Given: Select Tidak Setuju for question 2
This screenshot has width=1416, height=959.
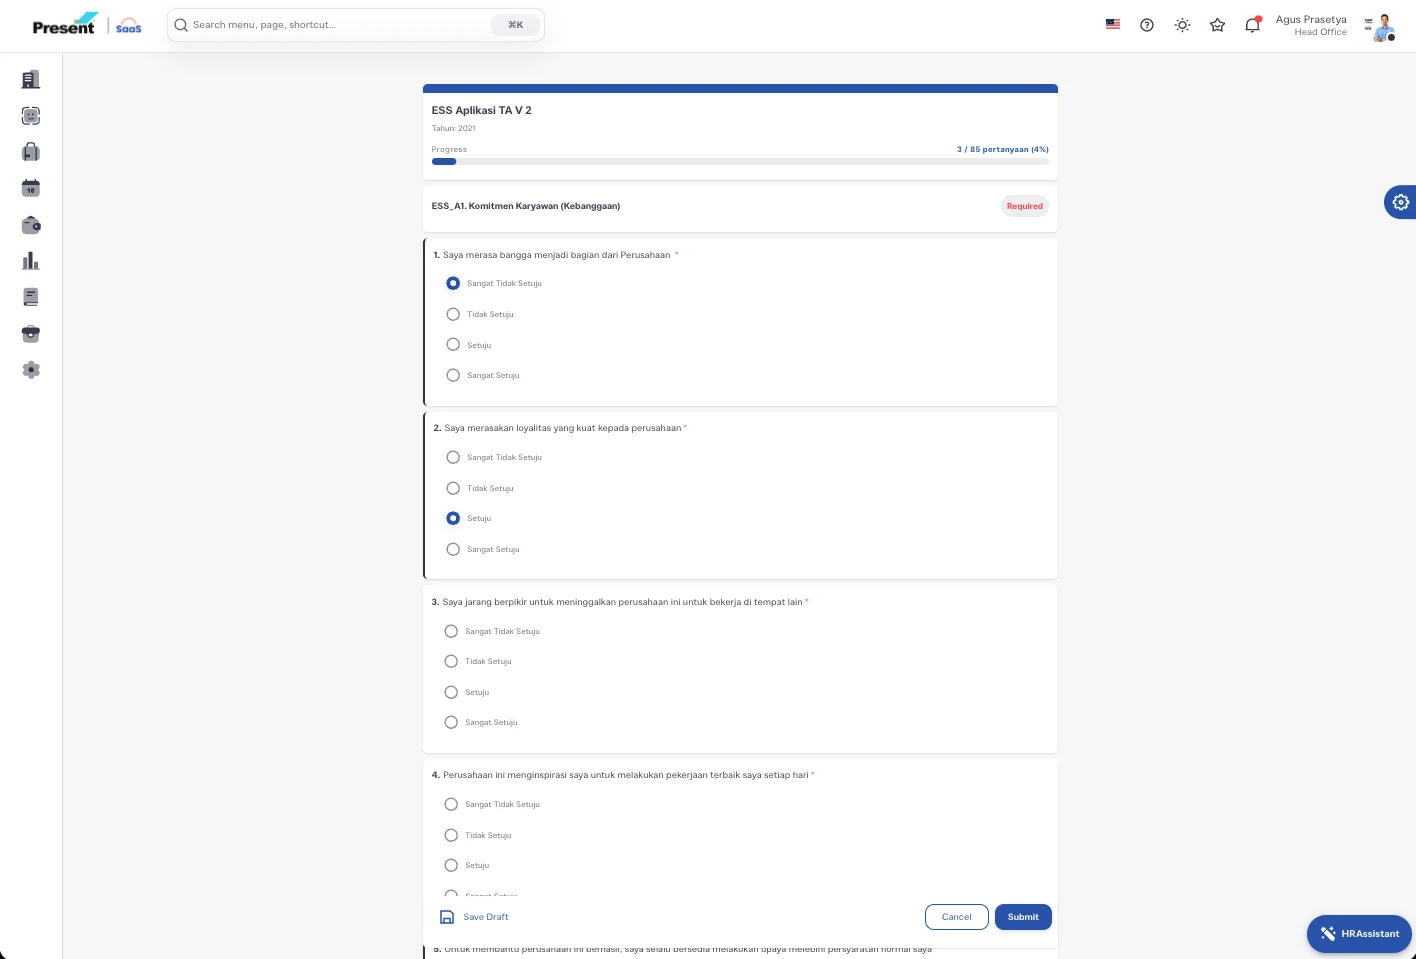Looking at the screenshot, I should click(453, 488).
